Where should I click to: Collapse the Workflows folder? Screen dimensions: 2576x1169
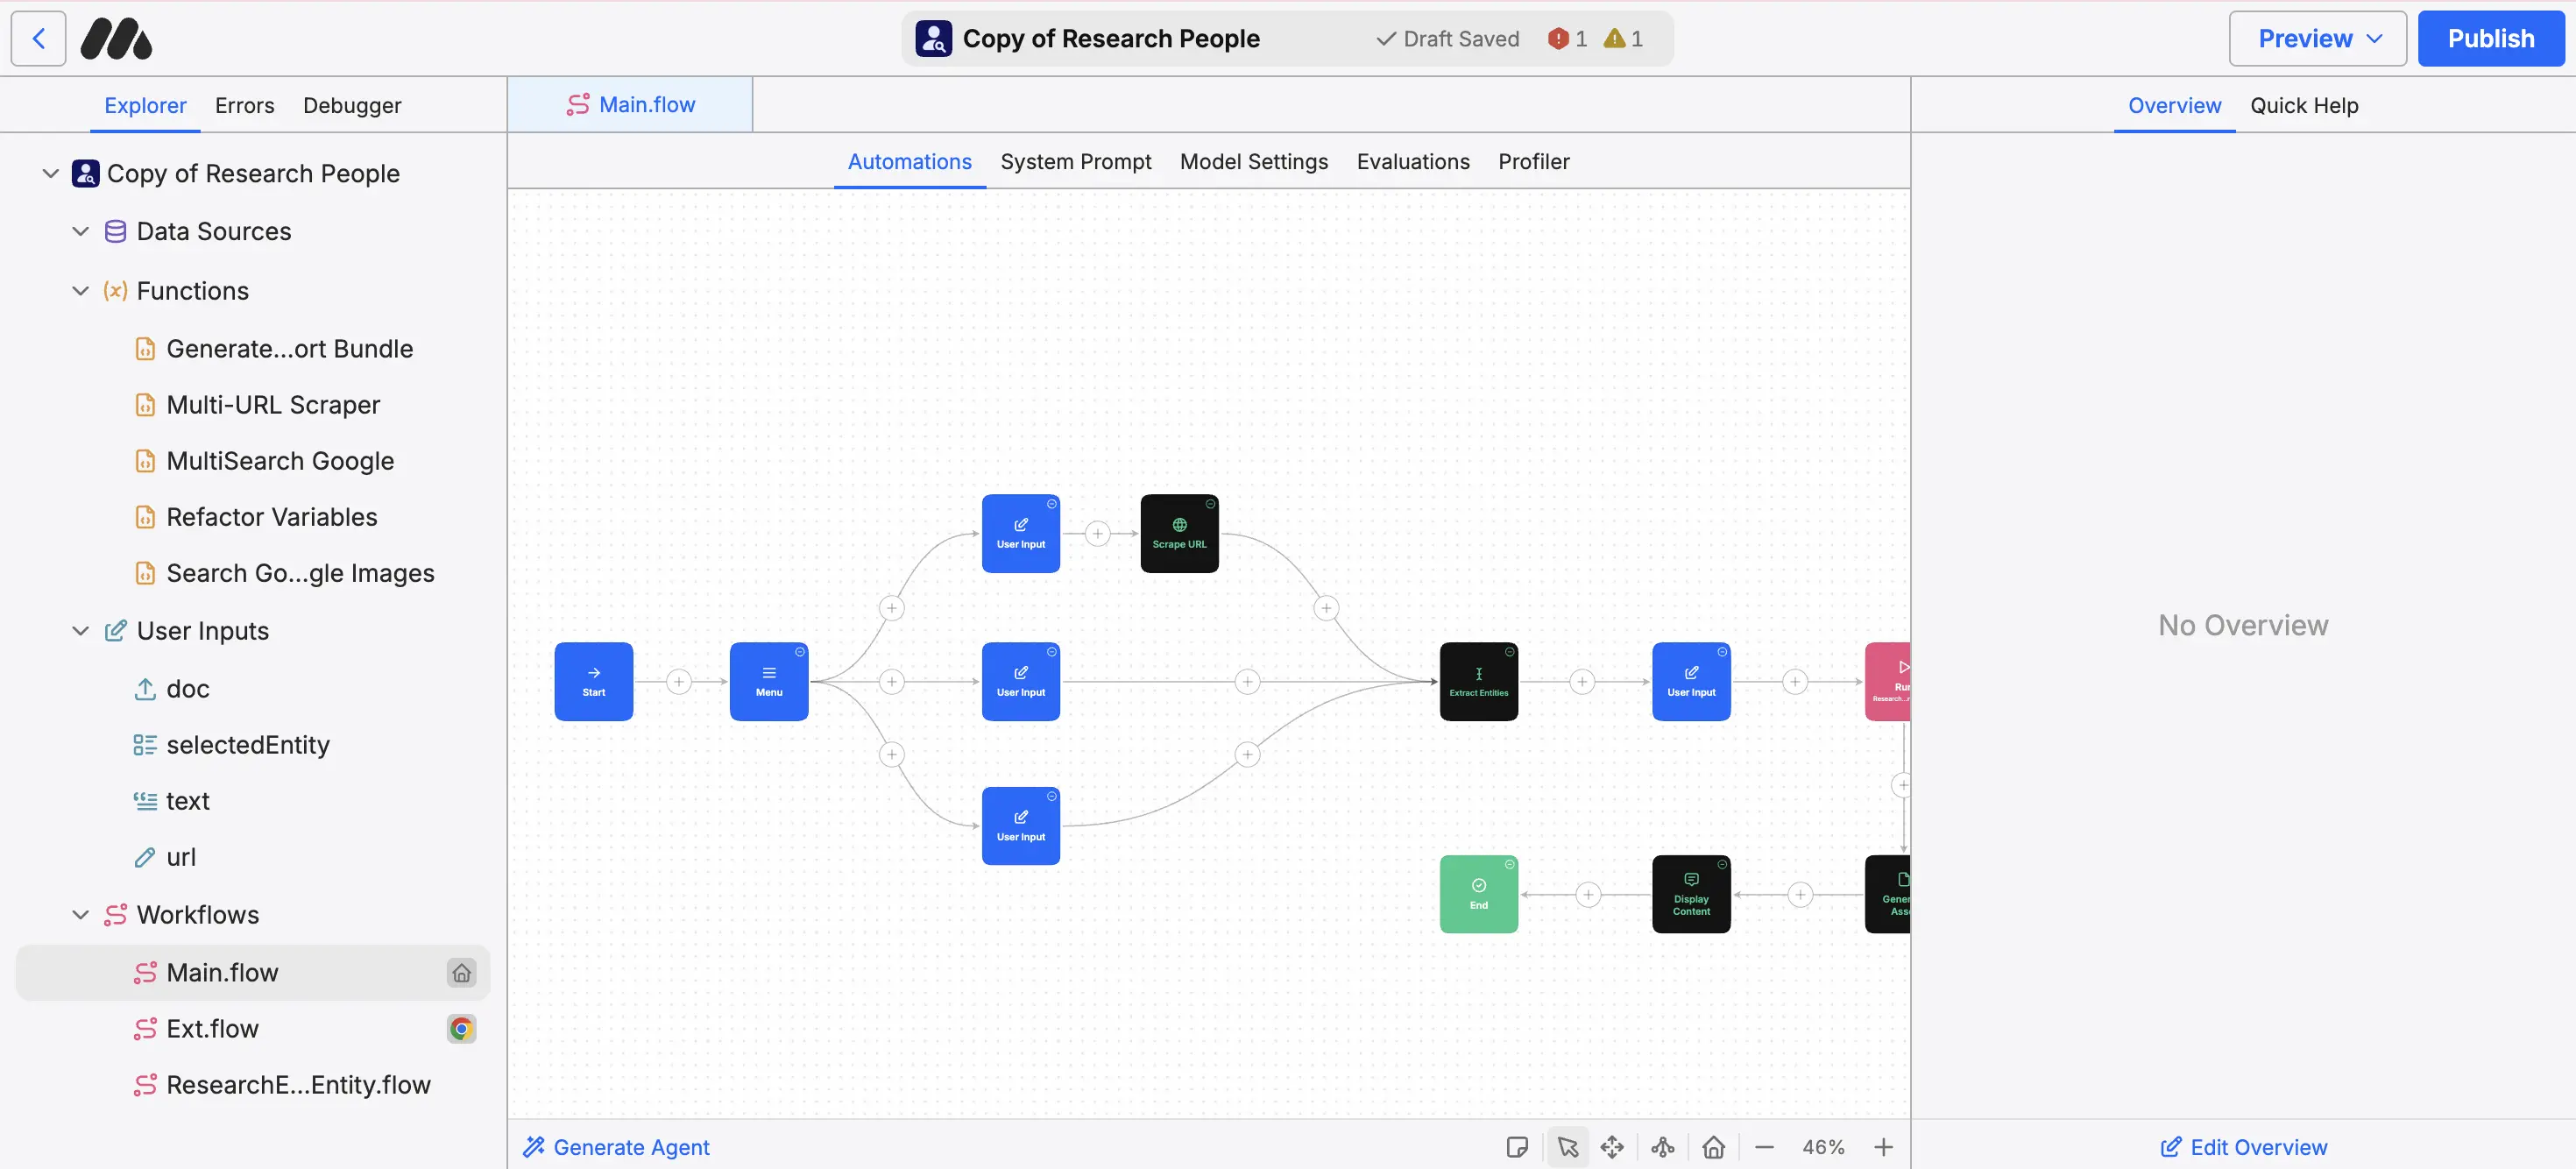(x=80, y=915)
